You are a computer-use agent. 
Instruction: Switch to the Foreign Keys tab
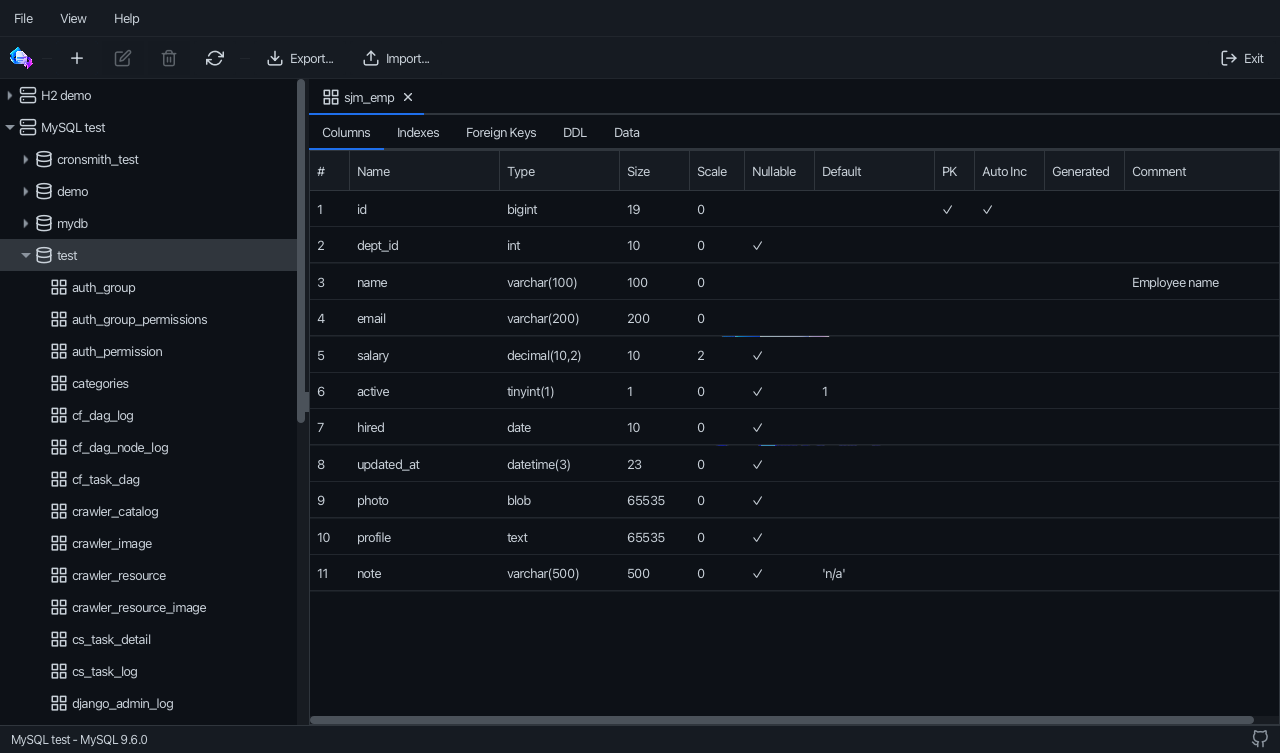click(501, 132)
